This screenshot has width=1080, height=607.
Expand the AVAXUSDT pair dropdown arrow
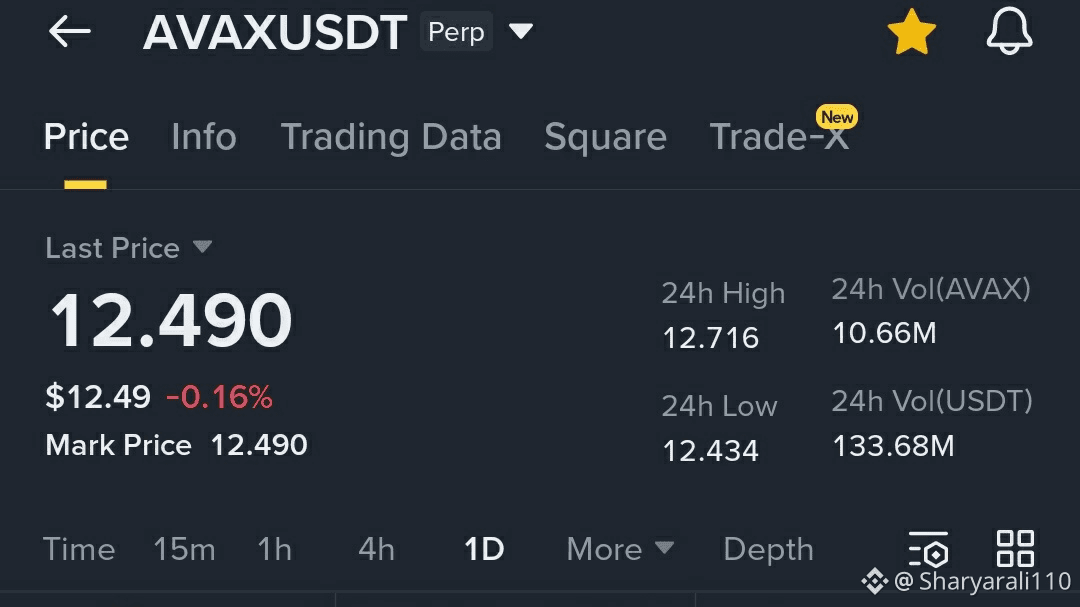coord(521,31)
